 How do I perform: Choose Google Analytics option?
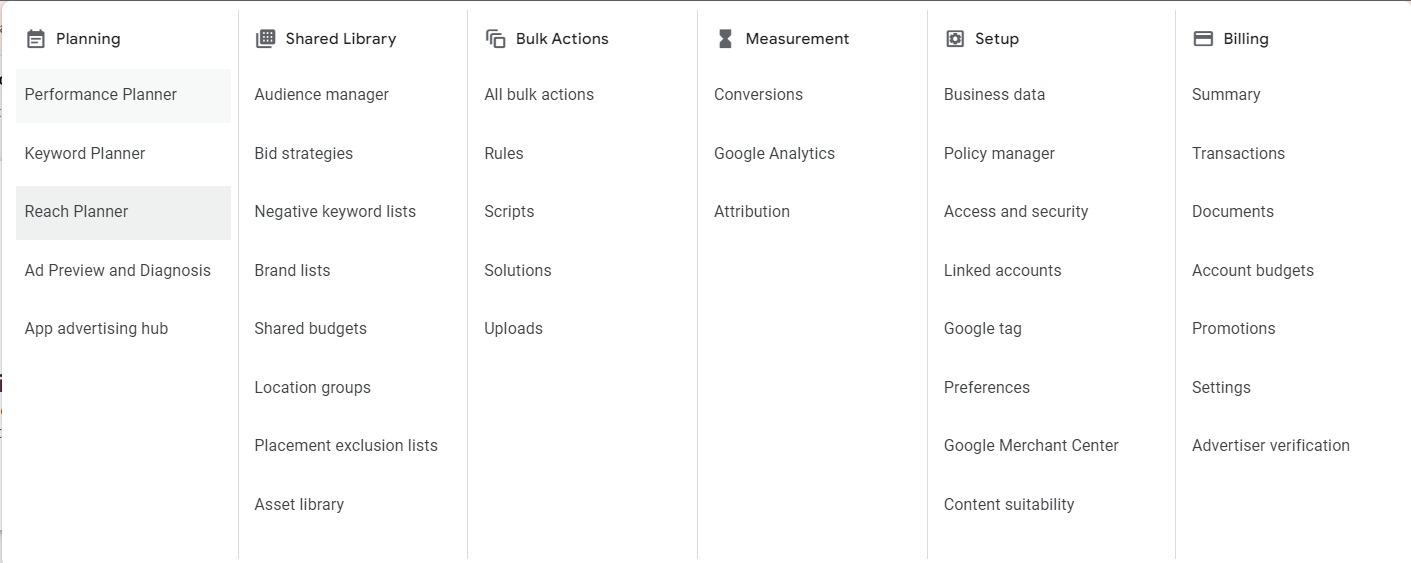774,153
